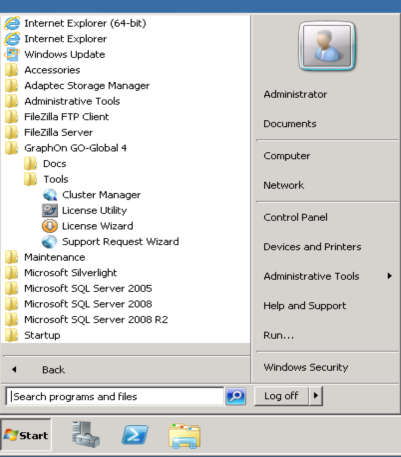401x457 pixels.
Task: Launch Cluster Manager from the Tools folder
Action: (92, 195)
